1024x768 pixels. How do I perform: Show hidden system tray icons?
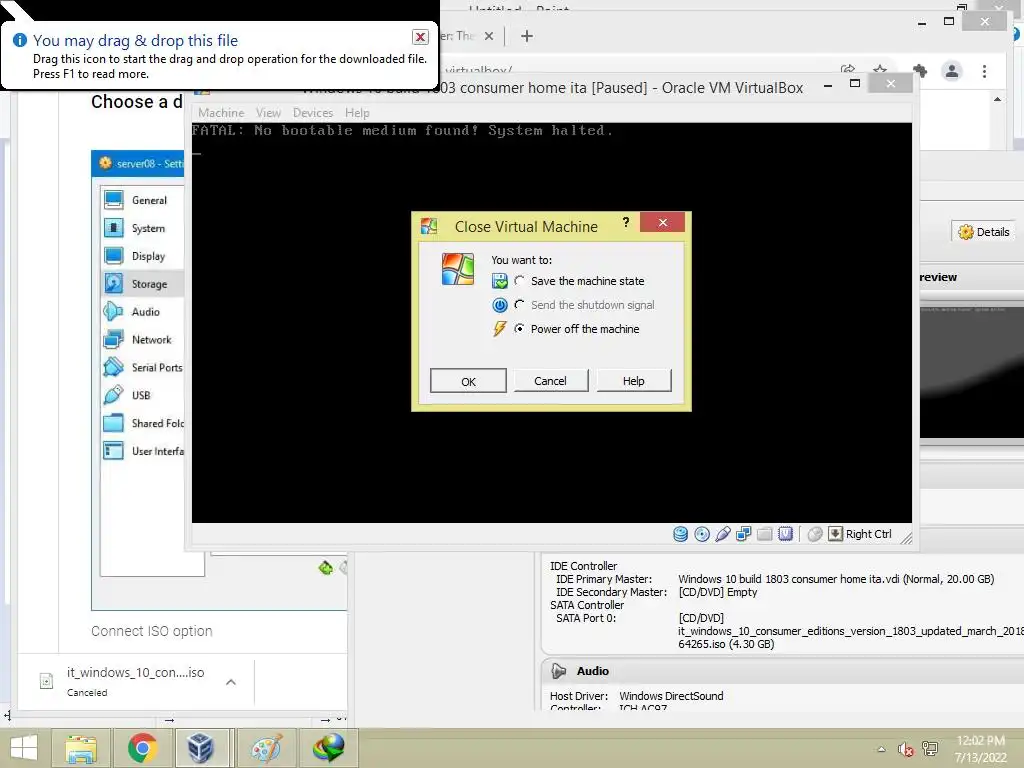tap(881, 749)
